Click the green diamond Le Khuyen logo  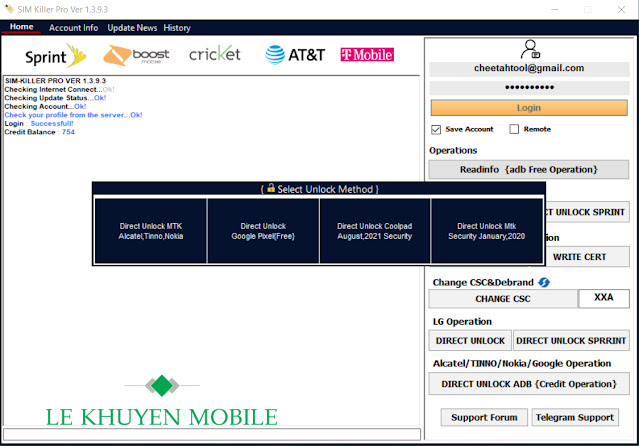coord(162,385)
